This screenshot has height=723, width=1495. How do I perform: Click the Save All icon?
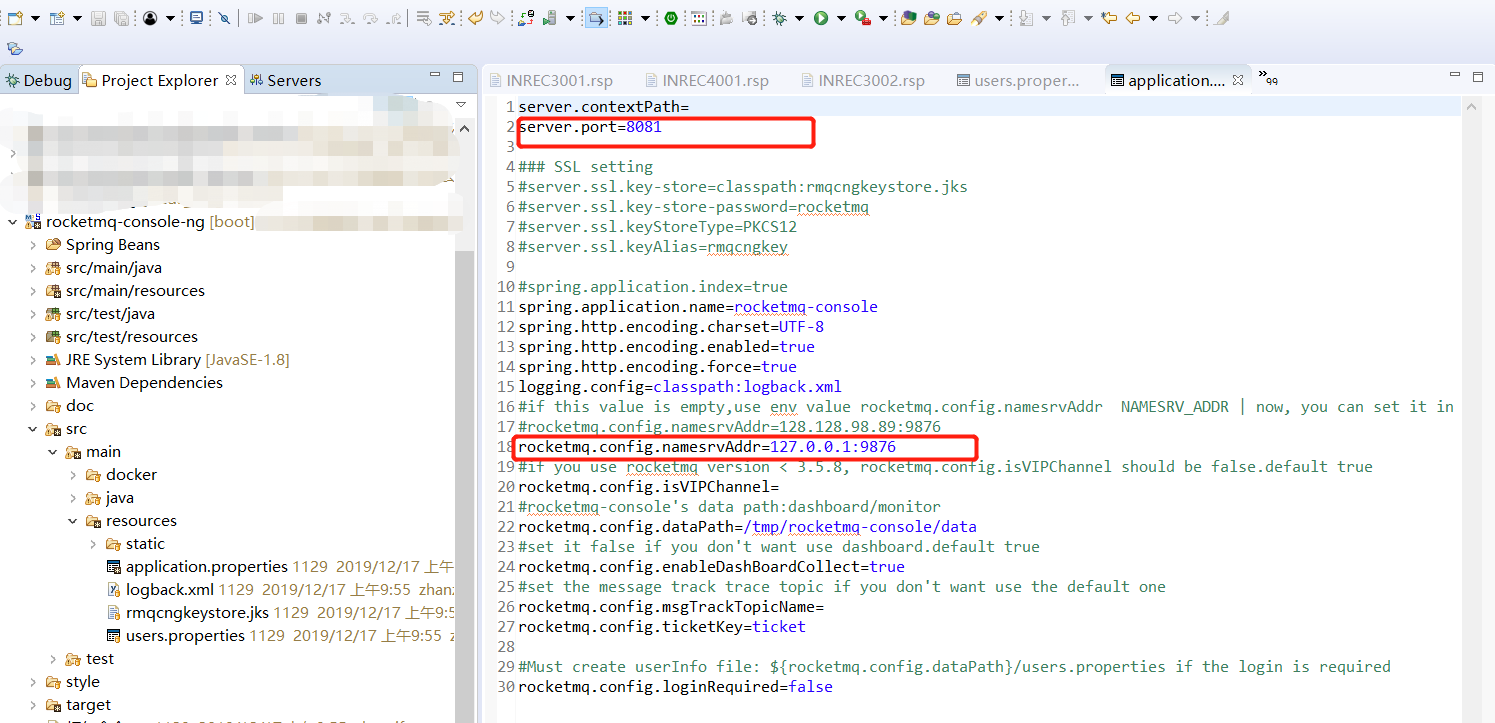coord(121,18)
